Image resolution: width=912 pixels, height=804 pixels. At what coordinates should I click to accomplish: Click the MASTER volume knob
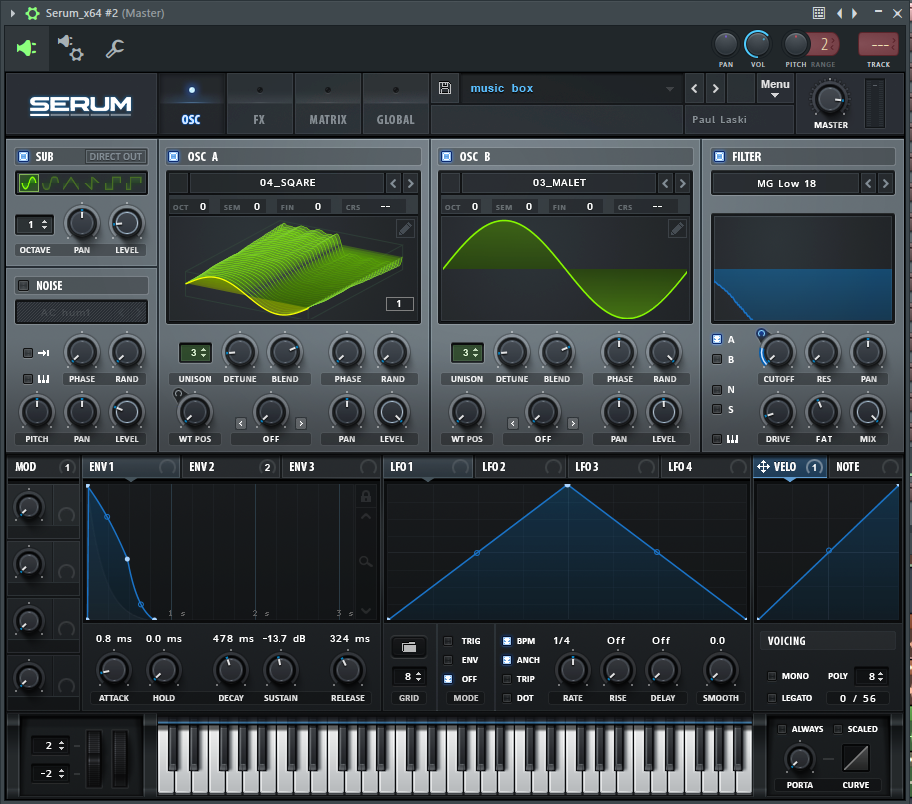pyautogui.click(x=829, y=98)
